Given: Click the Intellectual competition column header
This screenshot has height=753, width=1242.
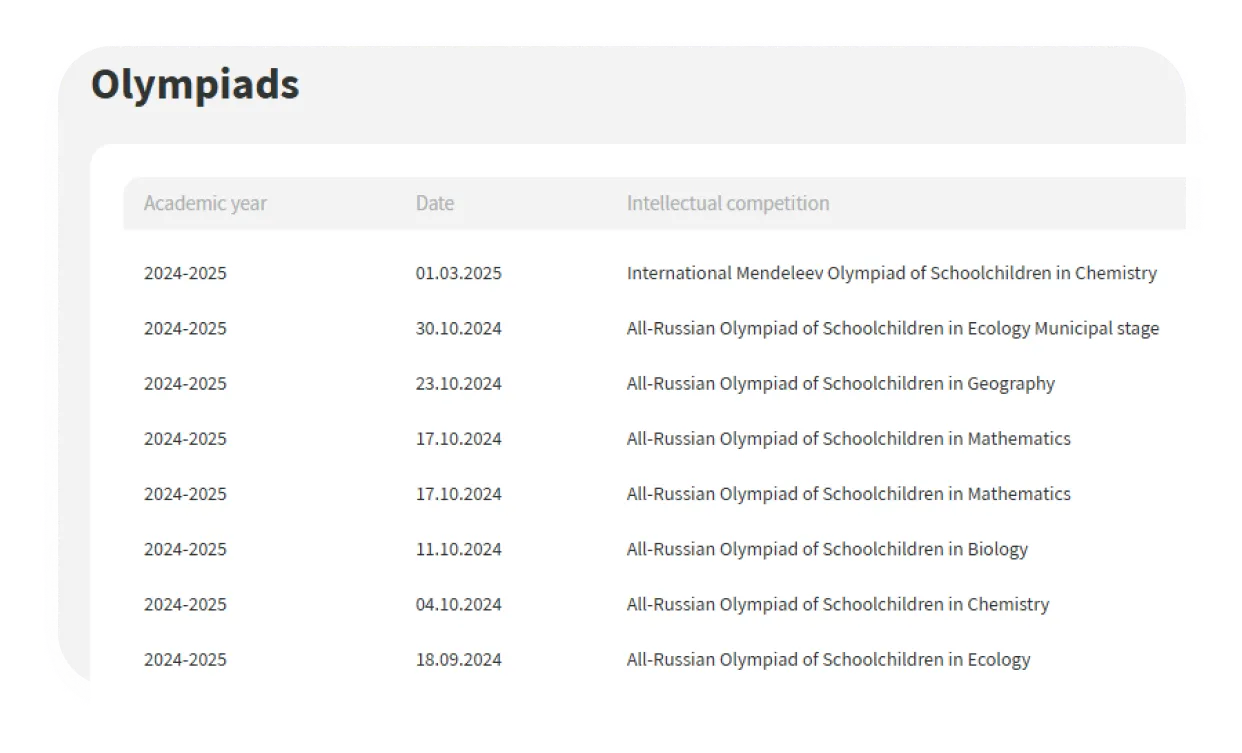Looking at the screenshot, I should (x=728, y=203).
